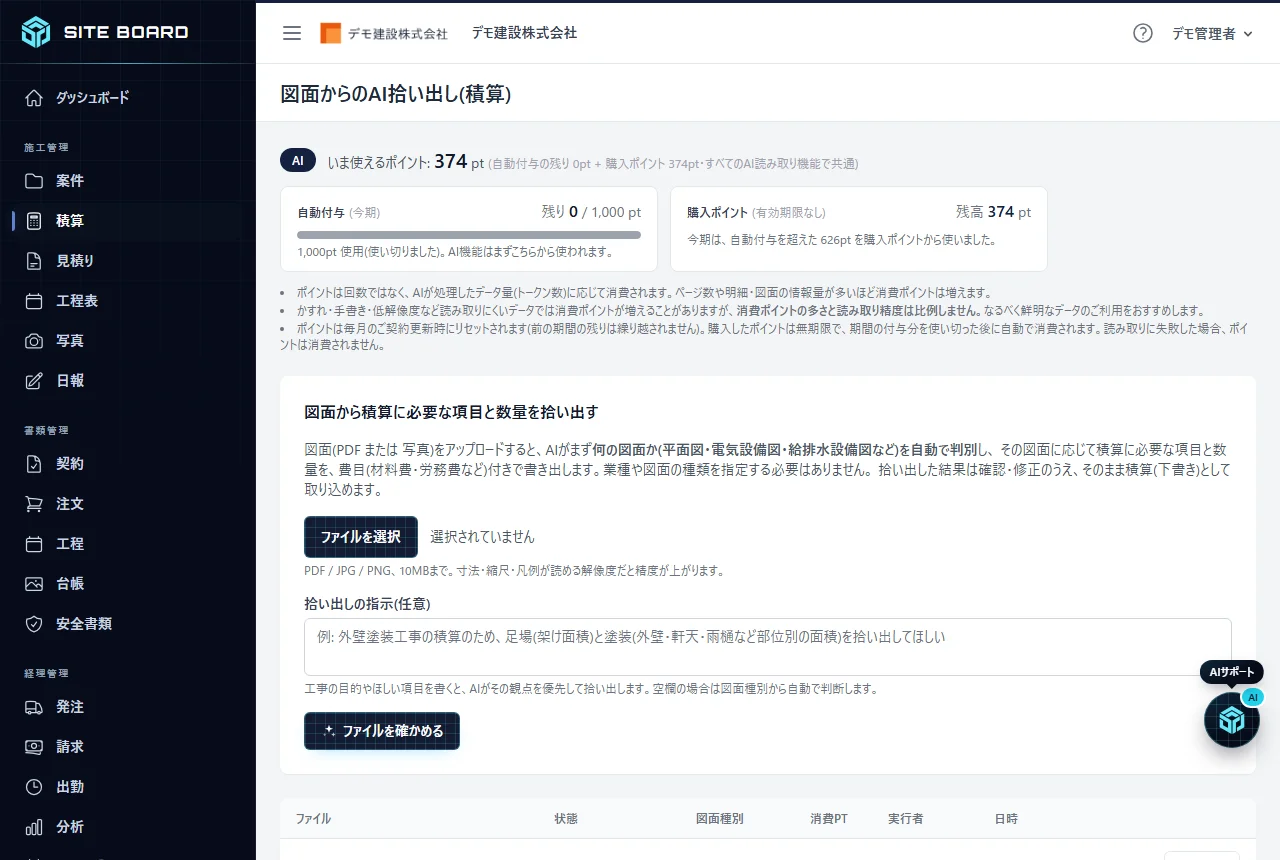The width and height of the screenshot is (1280, 860).
Task: Click the 案件 folder icon
Action: click(34, 181)
